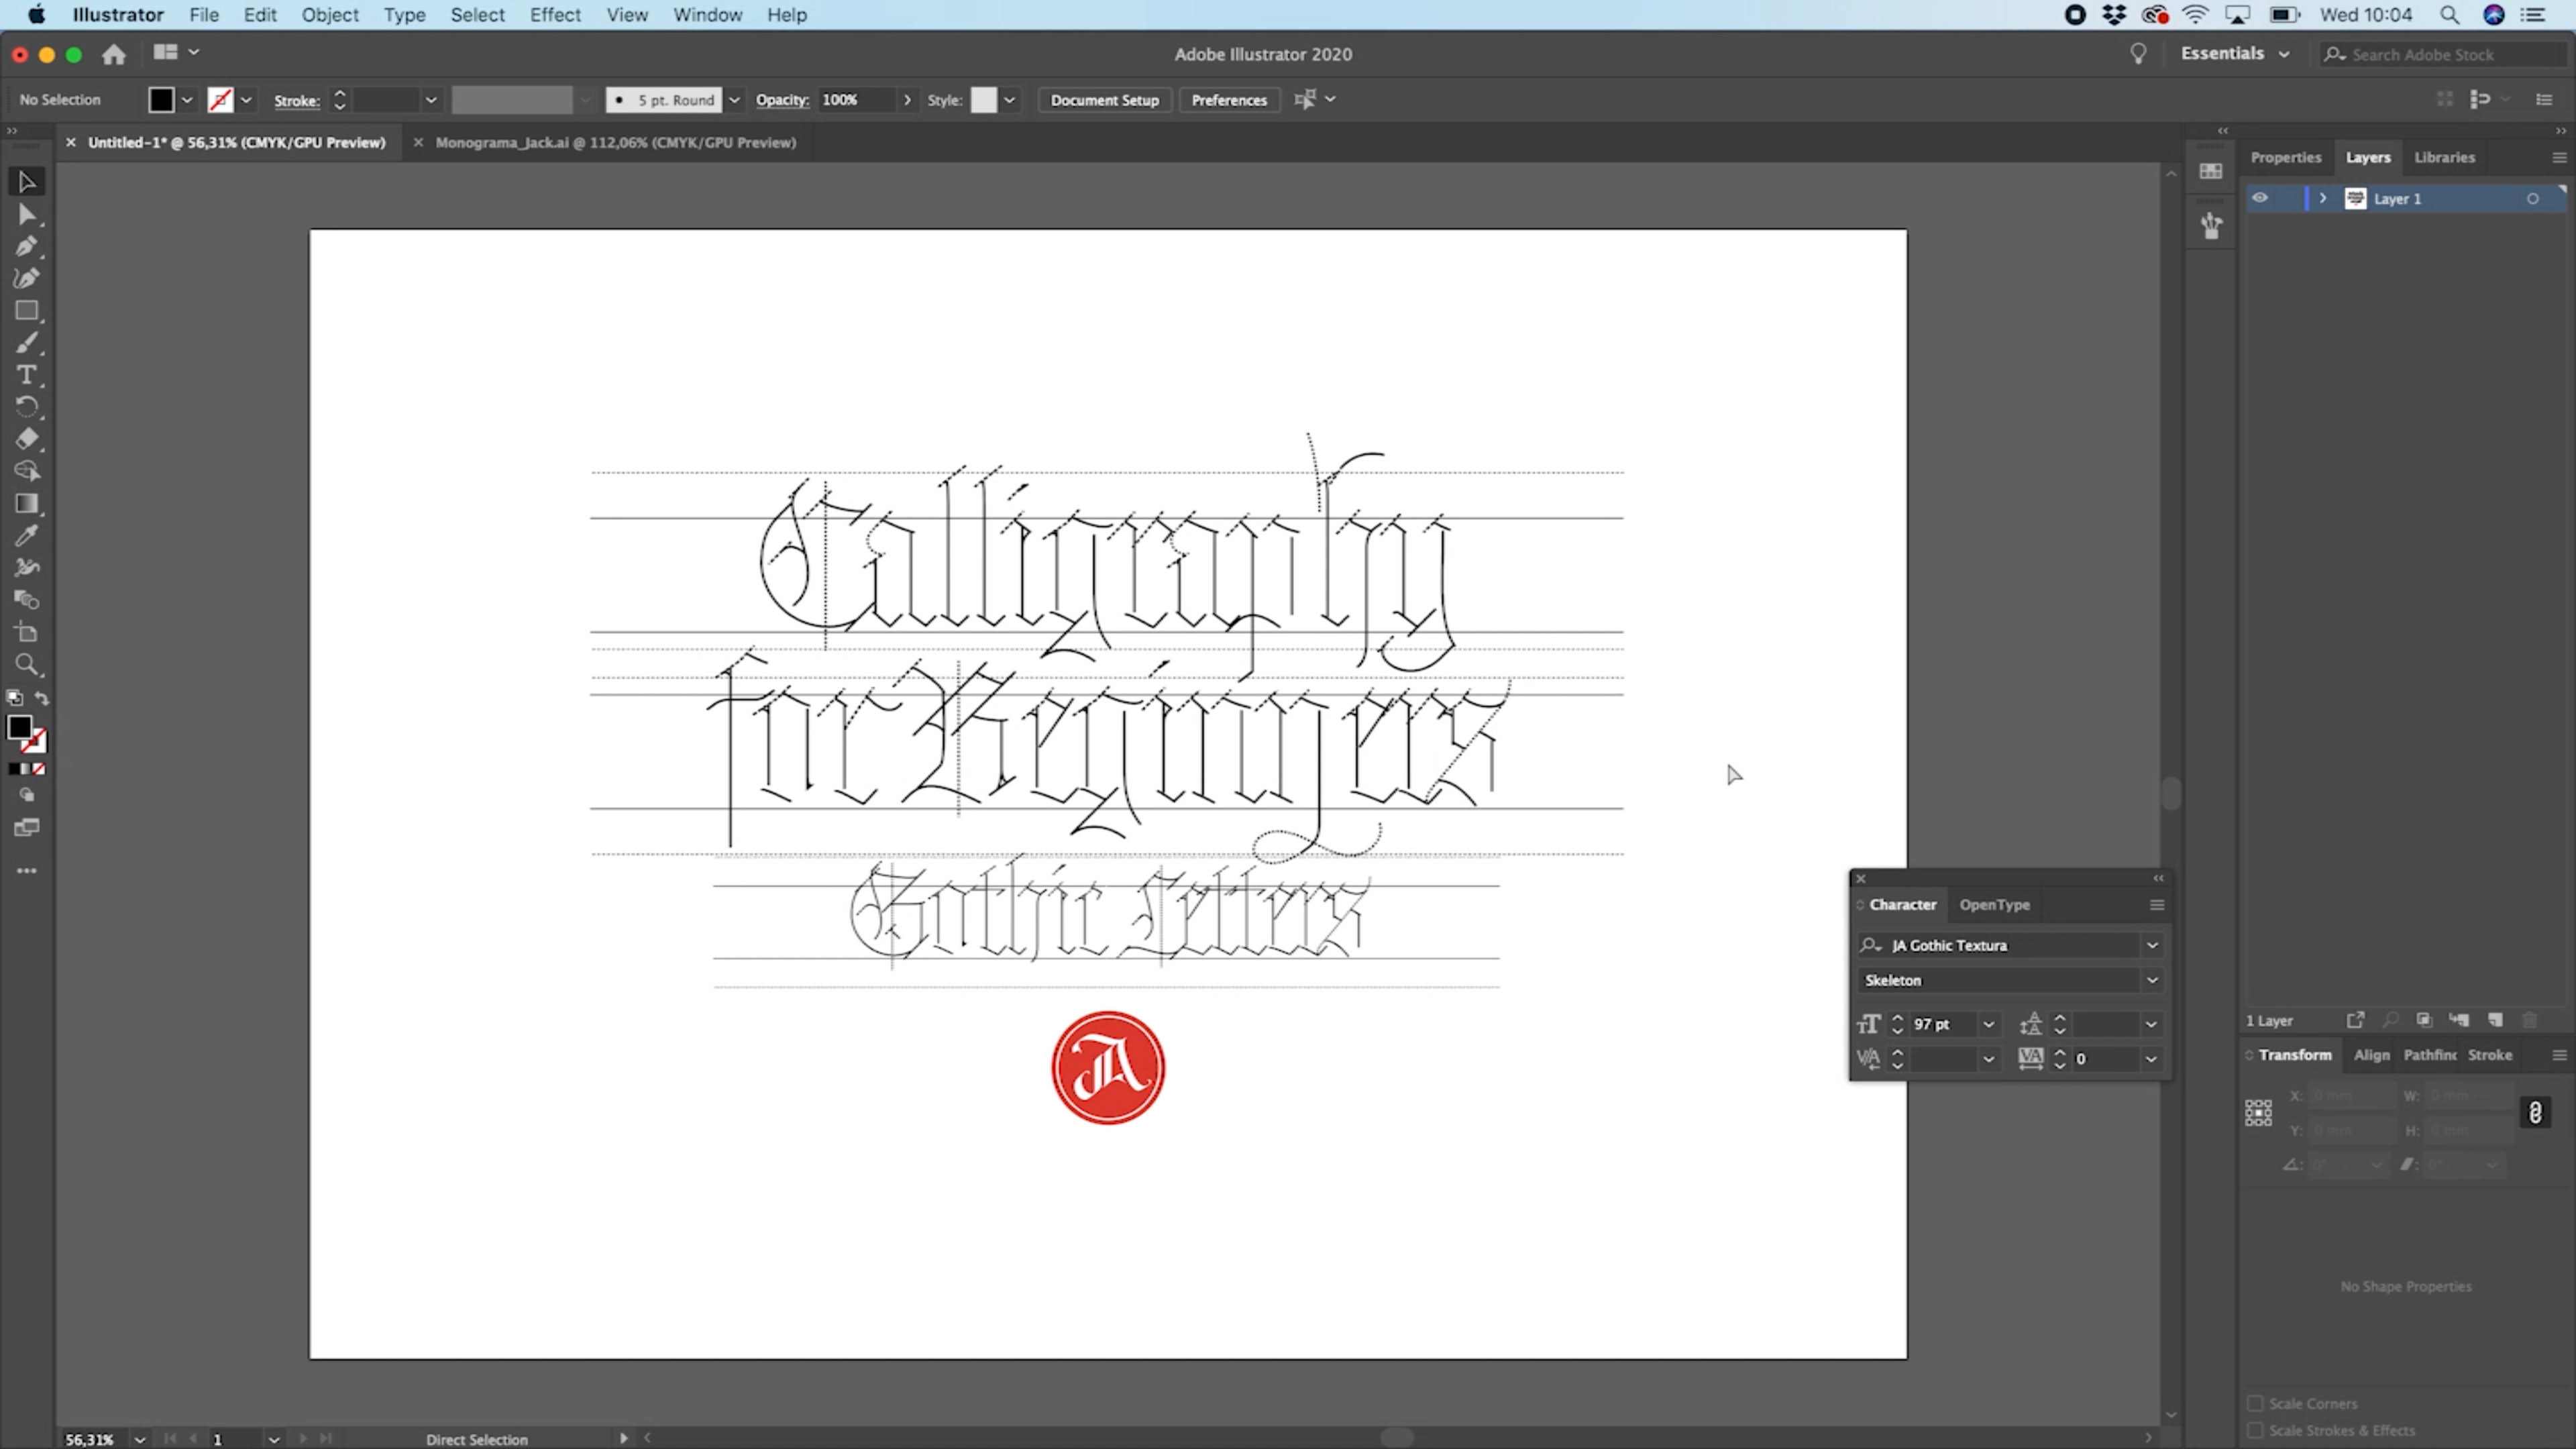Click Layer 1 target circle
The height and width of the screenshot is (1449, 2576).
pos(2533,198)
